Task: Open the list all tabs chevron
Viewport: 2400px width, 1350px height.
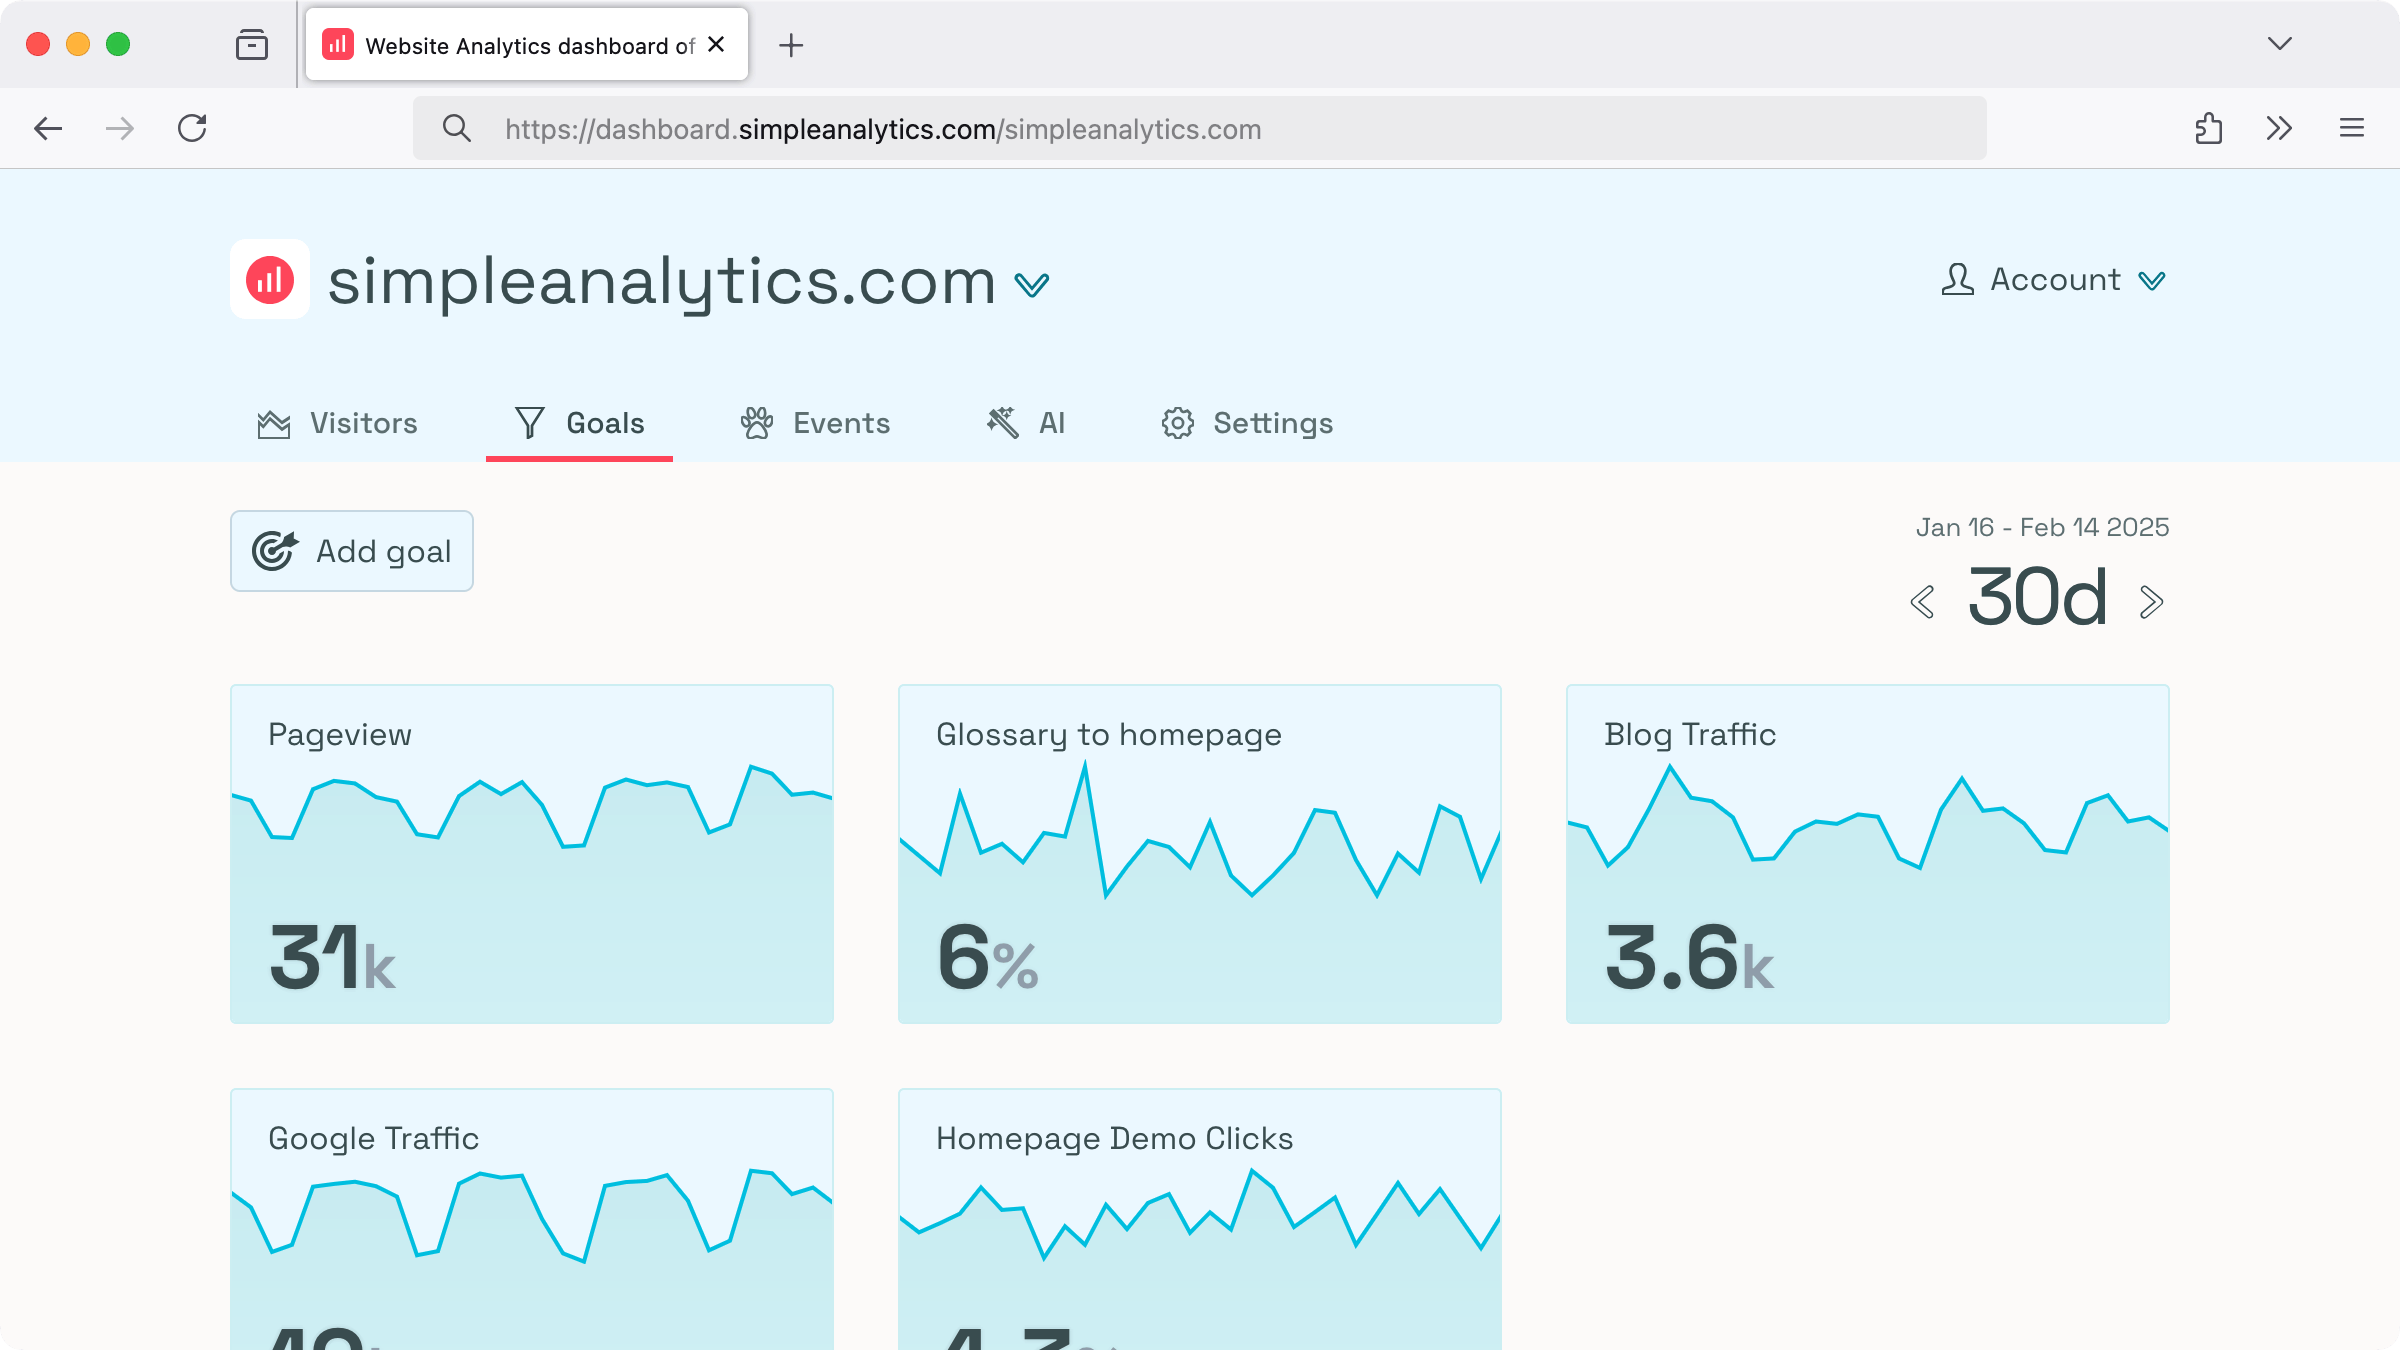Action: click(2280, 44)
